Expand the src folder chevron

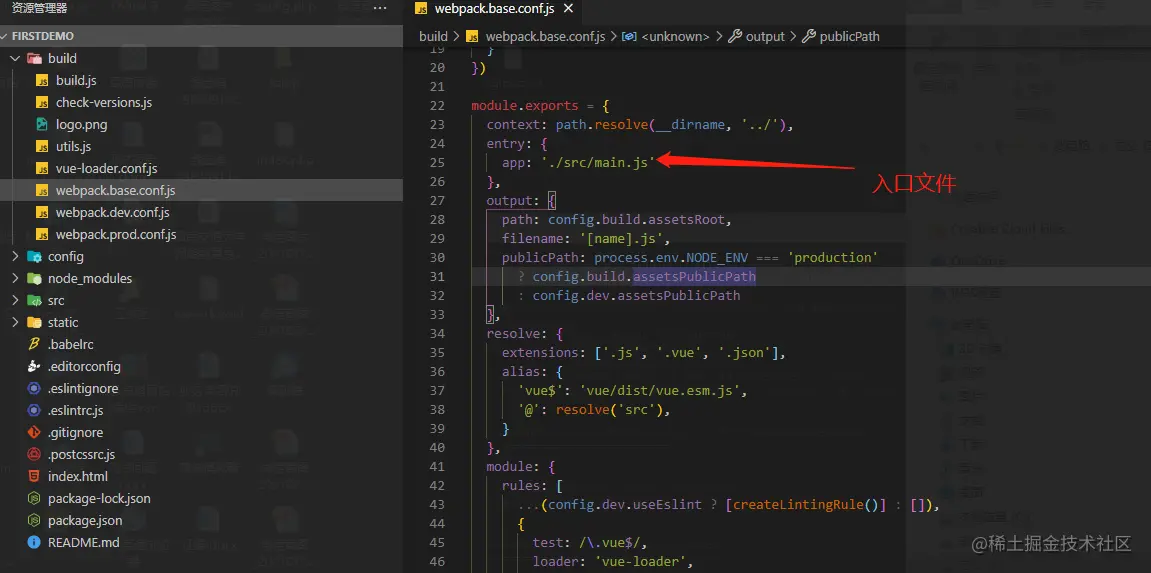click(15, 300)
